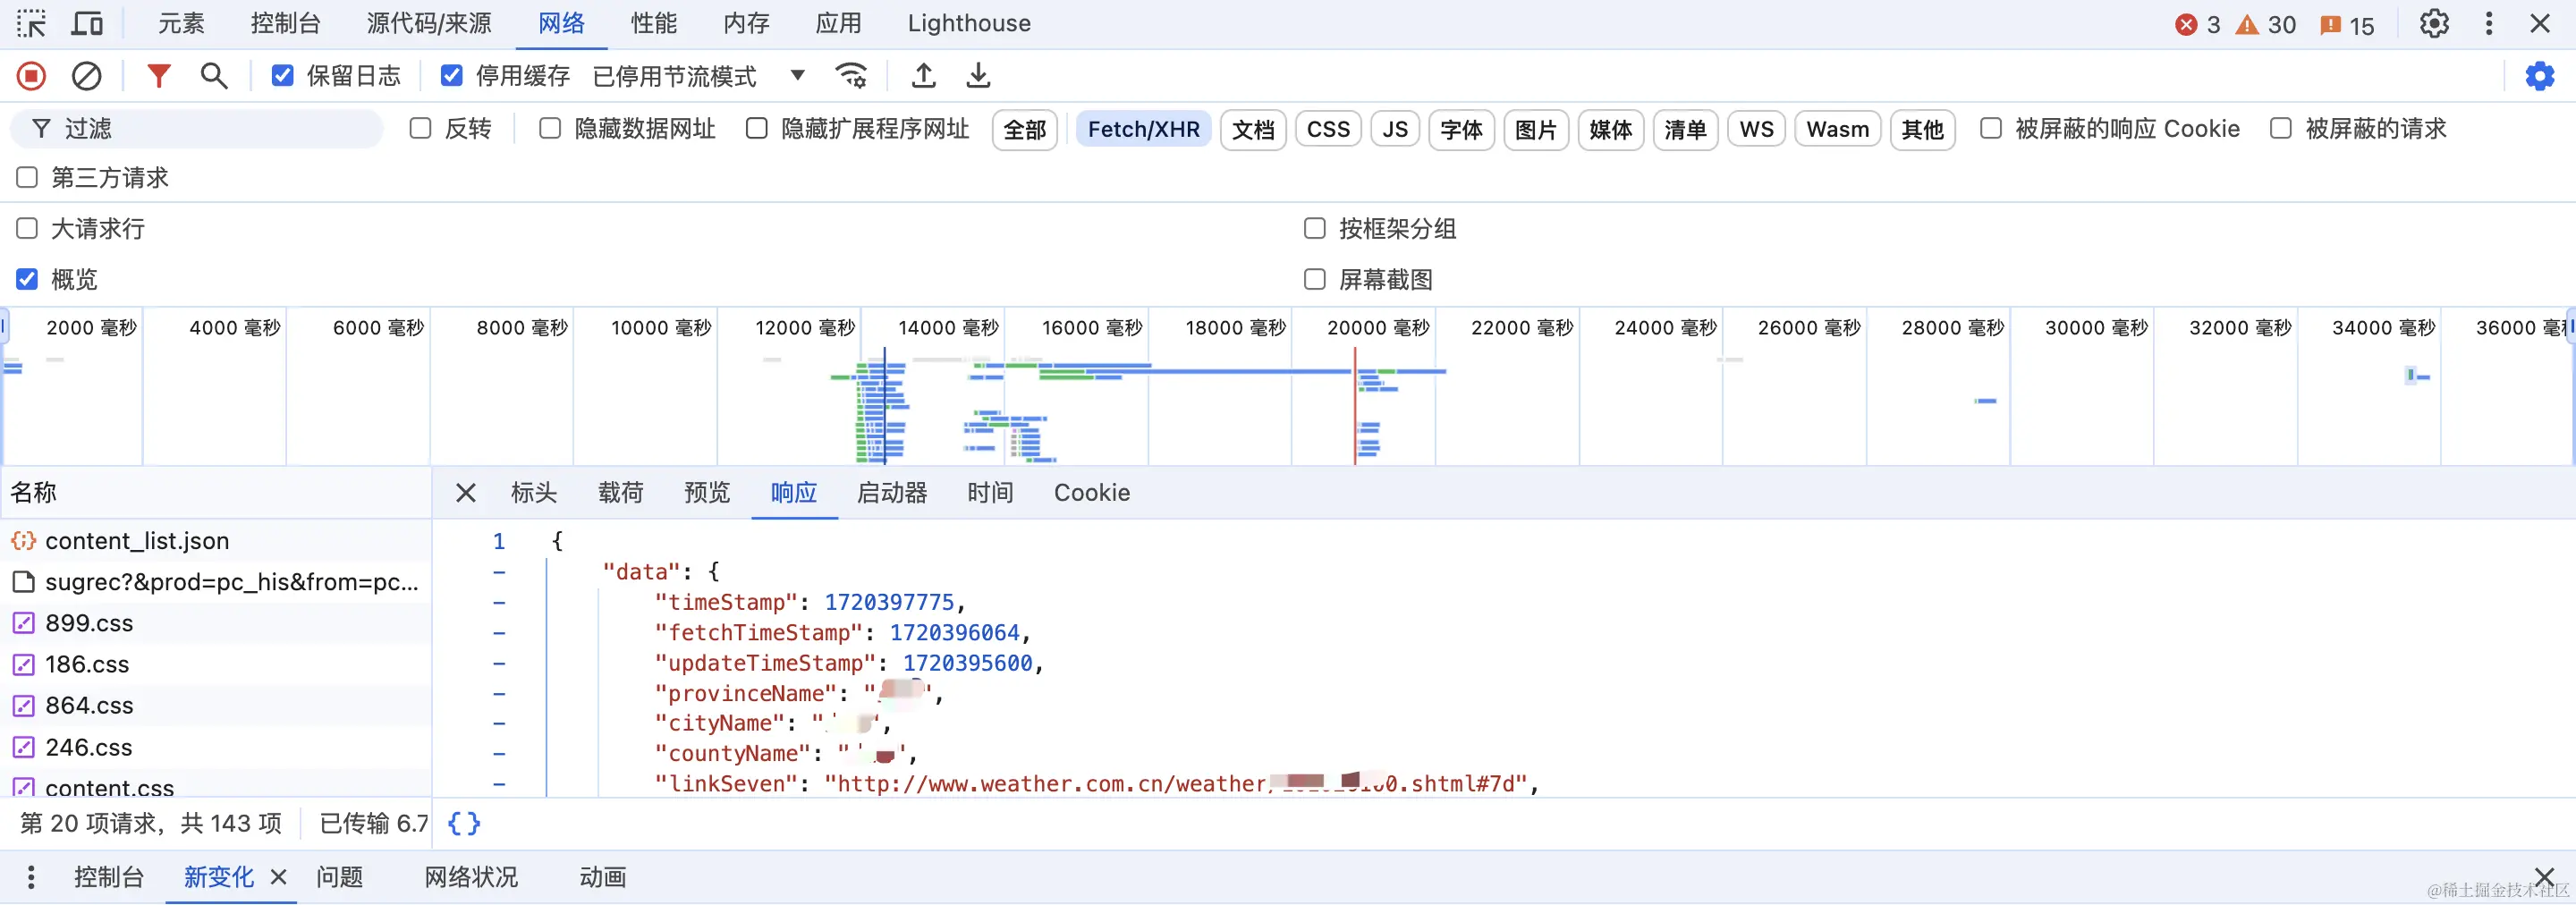Image resolution: width=2576 pixels, height=905 pixels.
Task: Sort requests by 名称 column header
Action: tap(215, 493)
